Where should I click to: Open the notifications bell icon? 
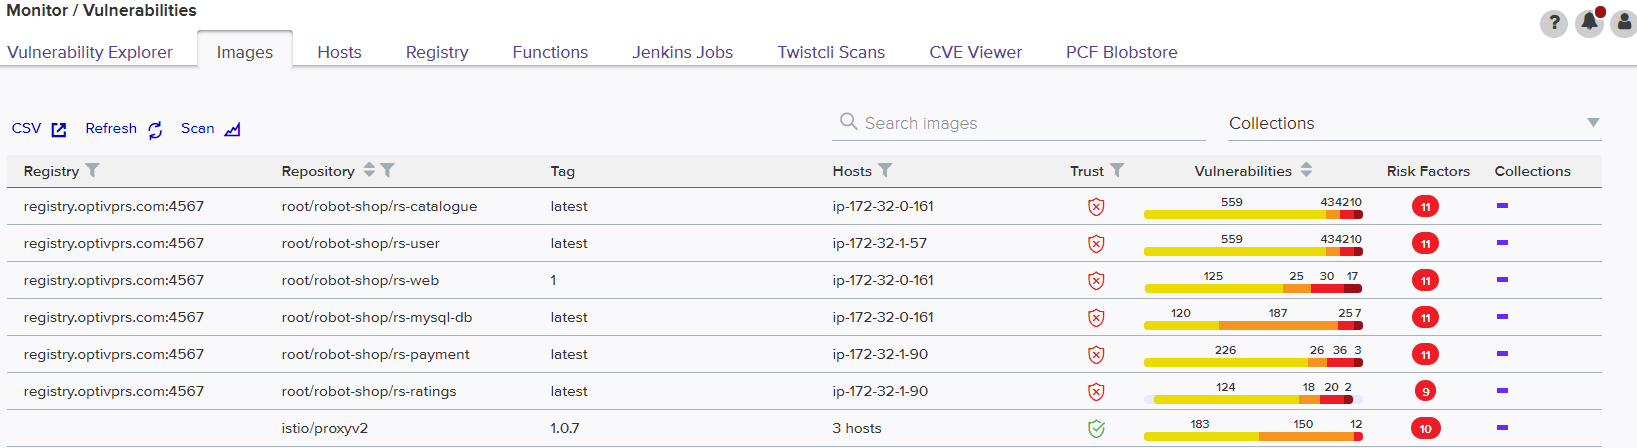[1589, 23]
